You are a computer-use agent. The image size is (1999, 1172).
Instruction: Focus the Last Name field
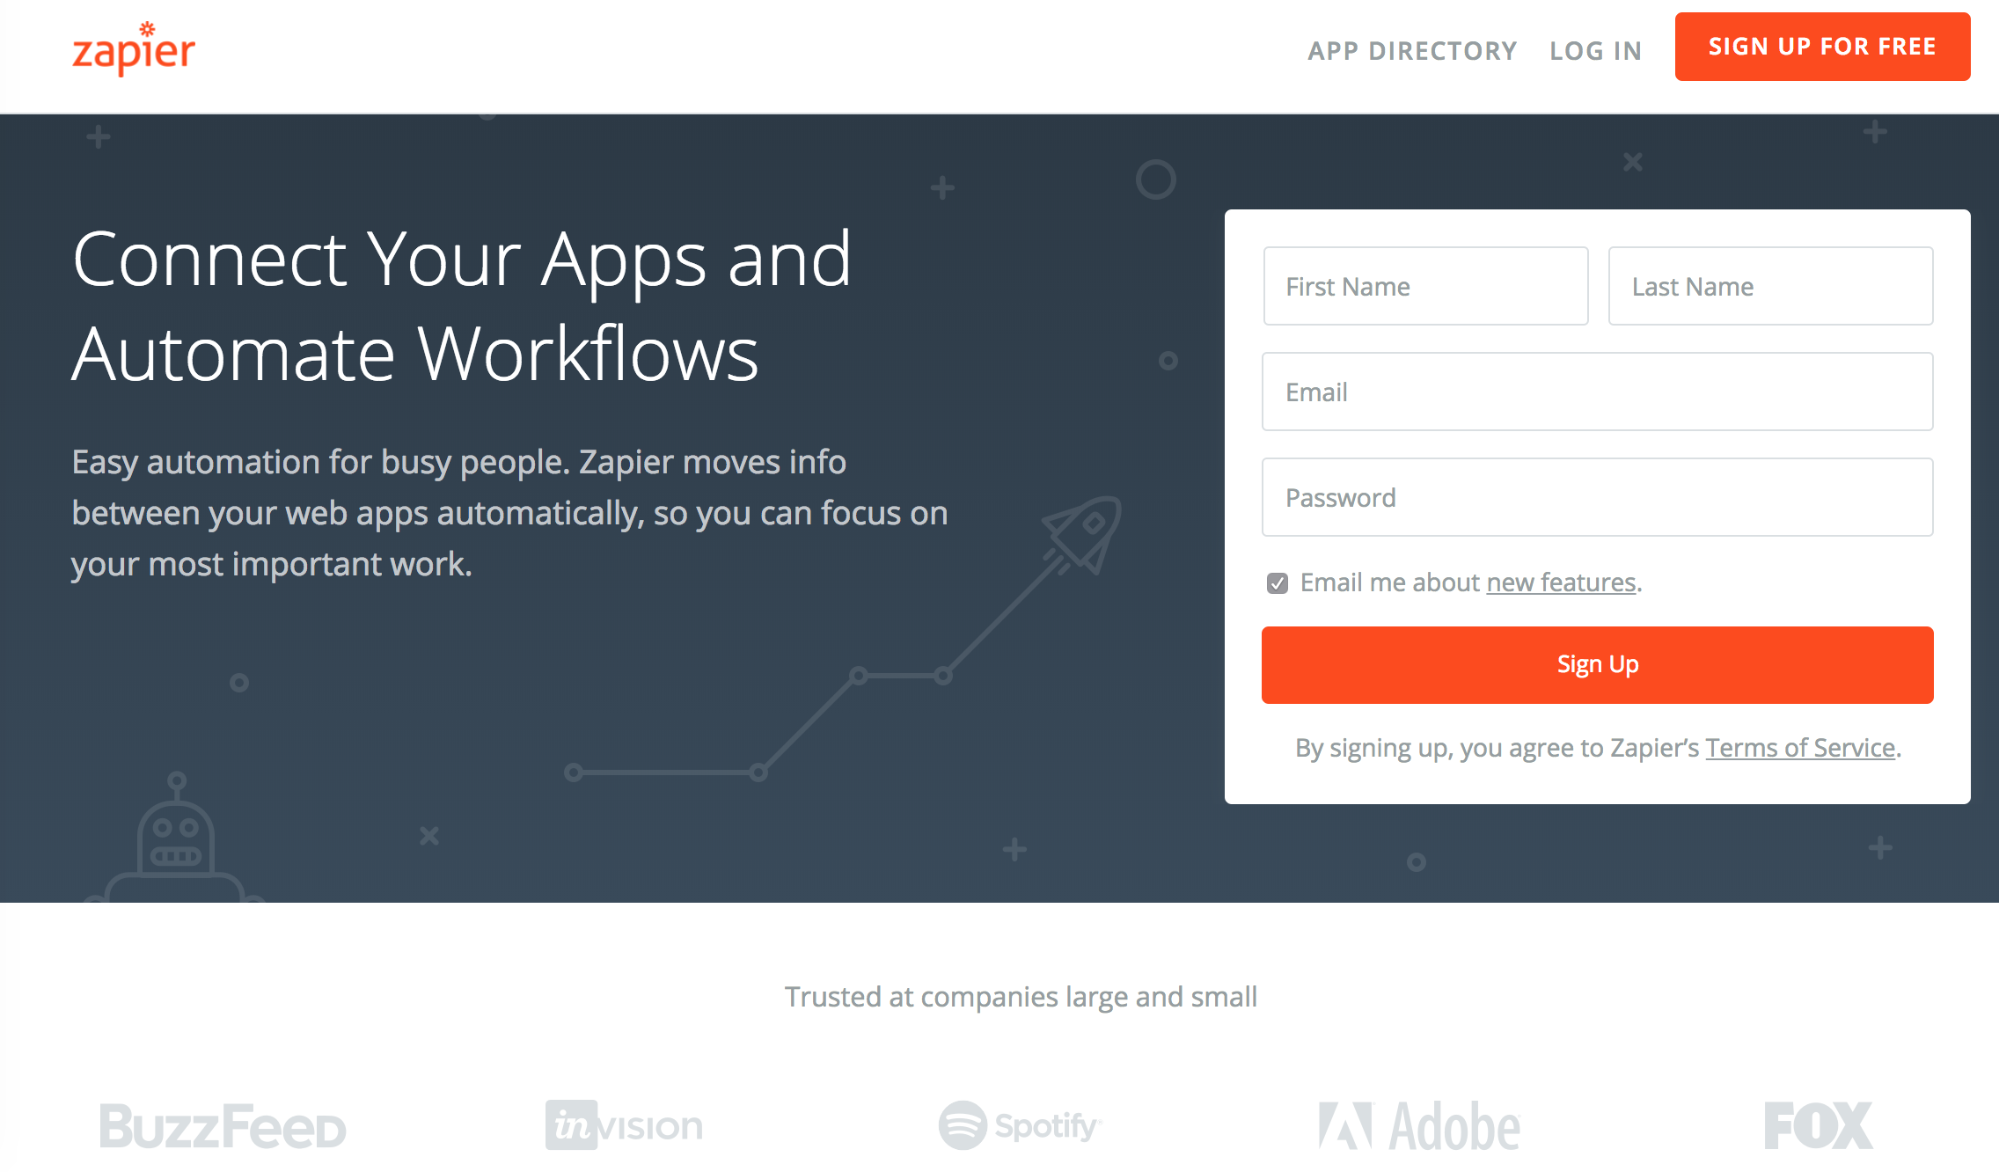click(1770, 286)
